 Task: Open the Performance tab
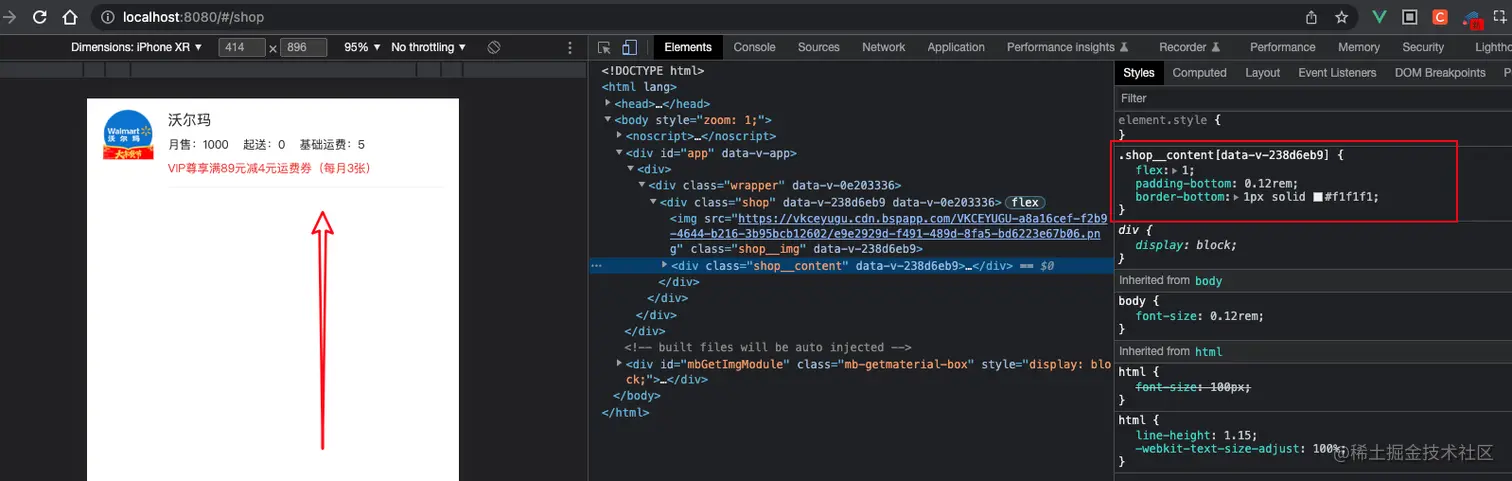1282,47
